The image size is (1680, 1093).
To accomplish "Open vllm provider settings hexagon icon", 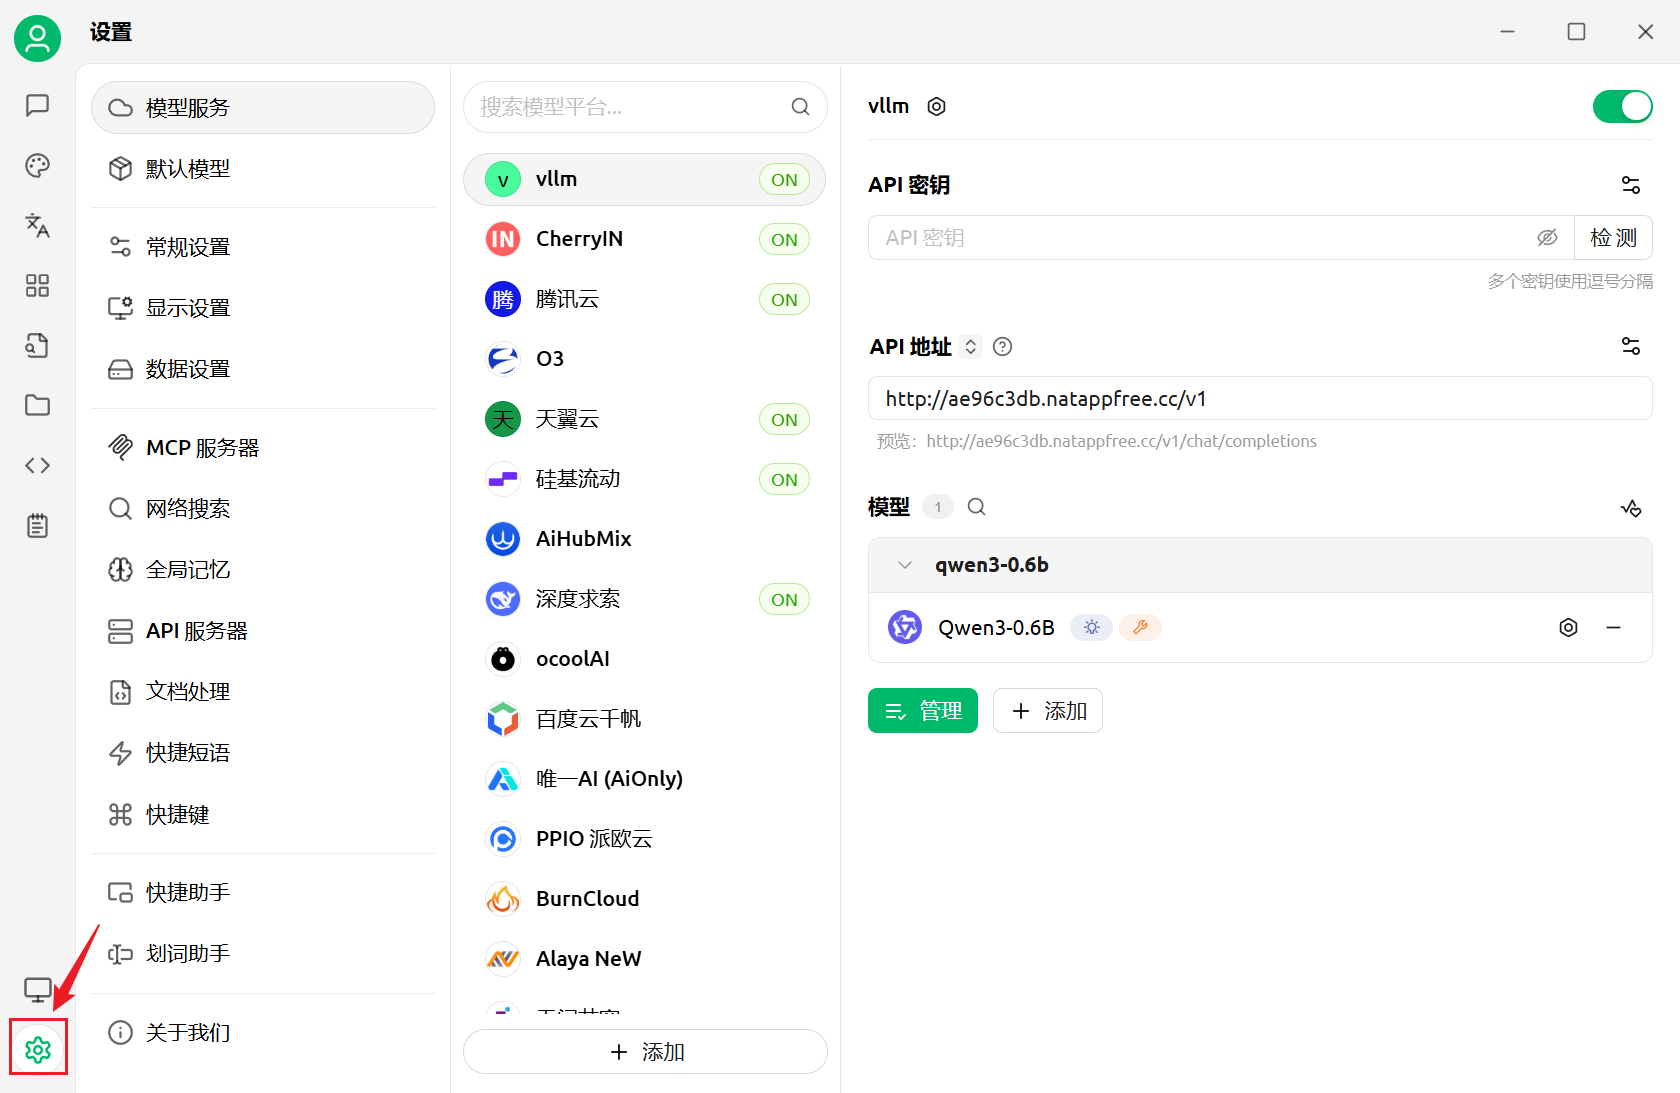I will point(936,106).
